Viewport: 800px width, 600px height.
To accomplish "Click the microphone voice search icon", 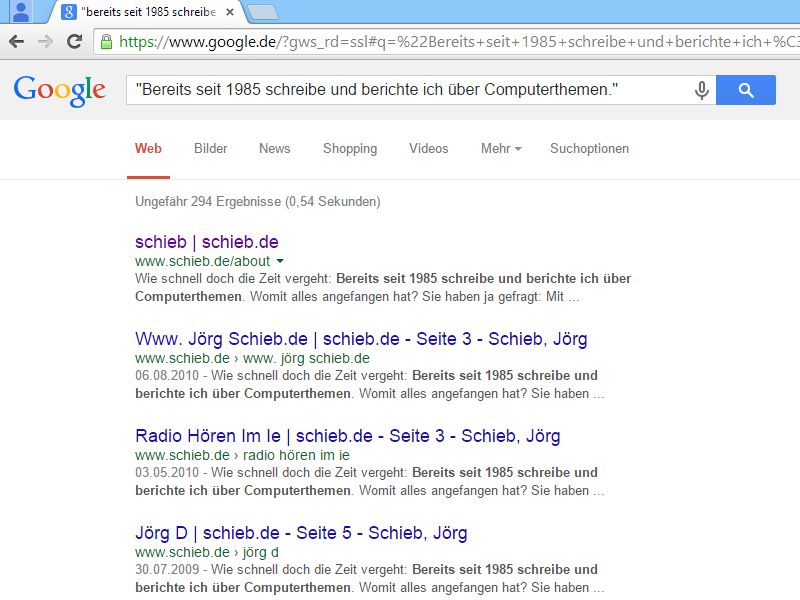I will (702, 90).
